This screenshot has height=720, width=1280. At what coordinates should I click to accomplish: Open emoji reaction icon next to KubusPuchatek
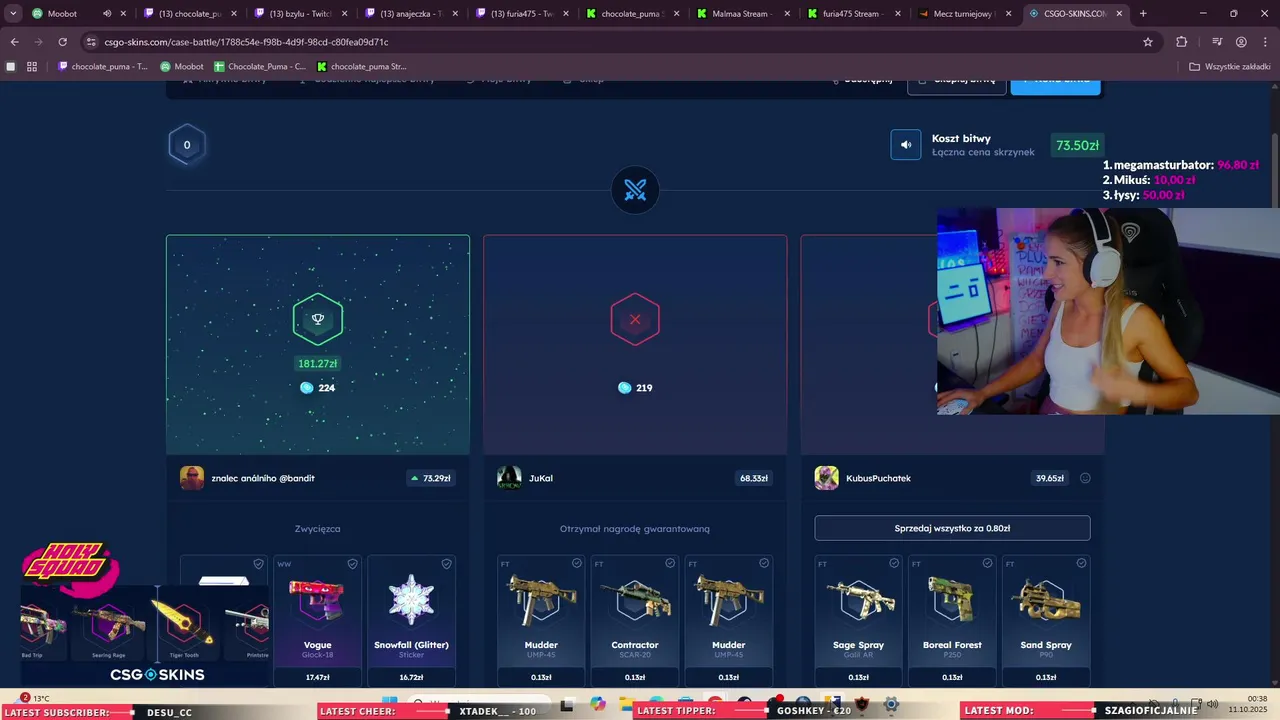(1085, 478)
